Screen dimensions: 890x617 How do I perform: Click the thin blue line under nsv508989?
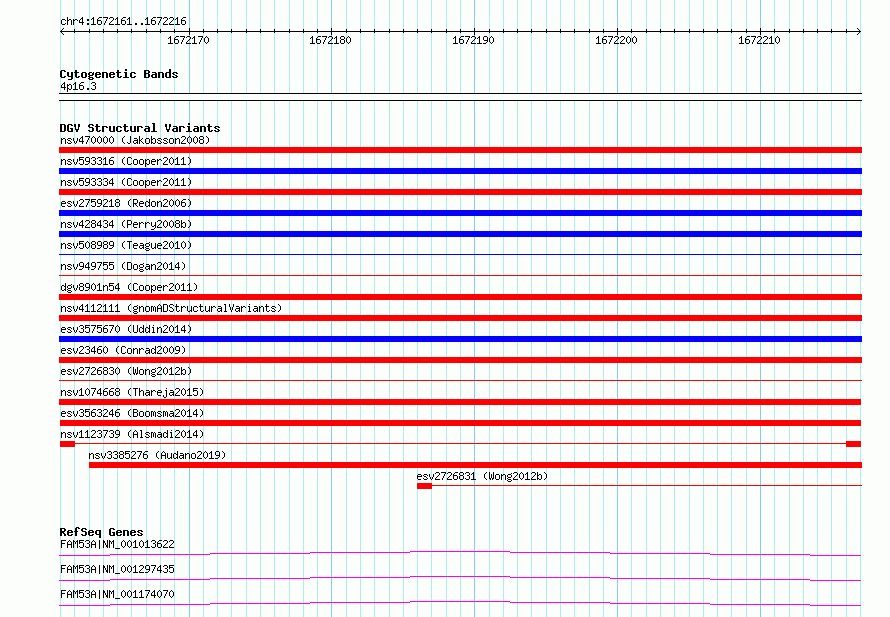(x=460, y=254)
